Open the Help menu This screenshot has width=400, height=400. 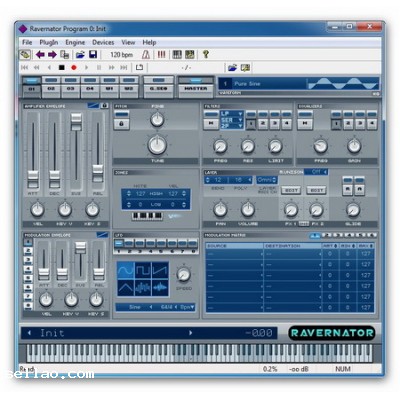pyautogui.click(x=149, y=42)
